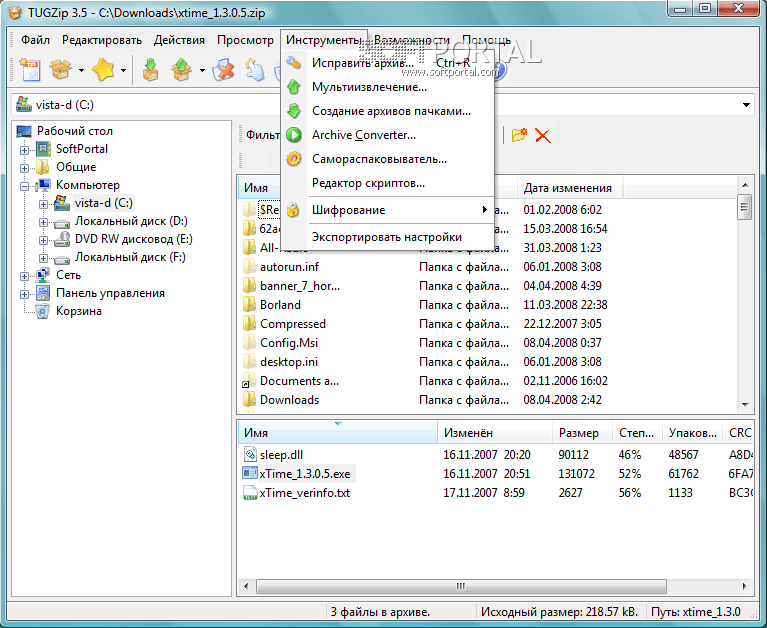The height and width of the screenshot is (628, 767).
Task: Sort archive list by Изменён column
Action: click(495, 433)
